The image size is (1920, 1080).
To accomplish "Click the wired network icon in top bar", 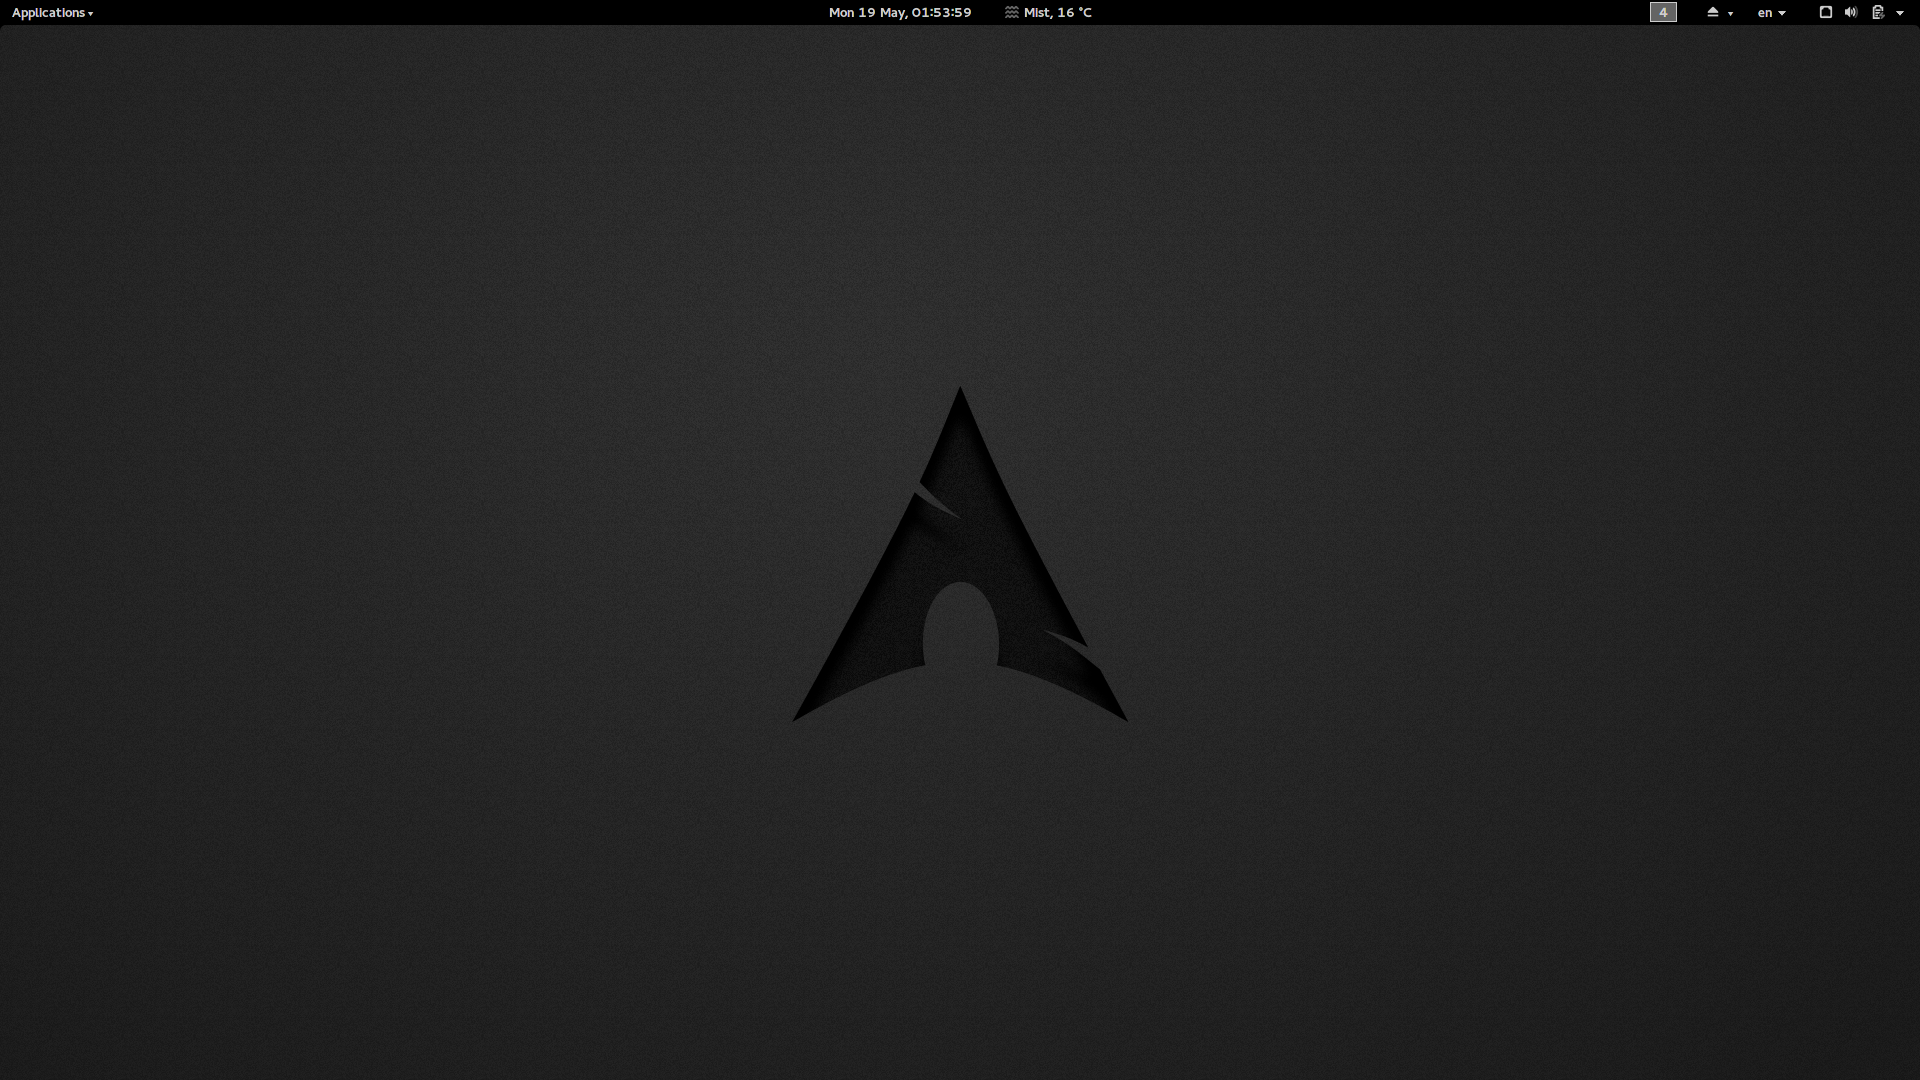I will (x=1825, y=12).
